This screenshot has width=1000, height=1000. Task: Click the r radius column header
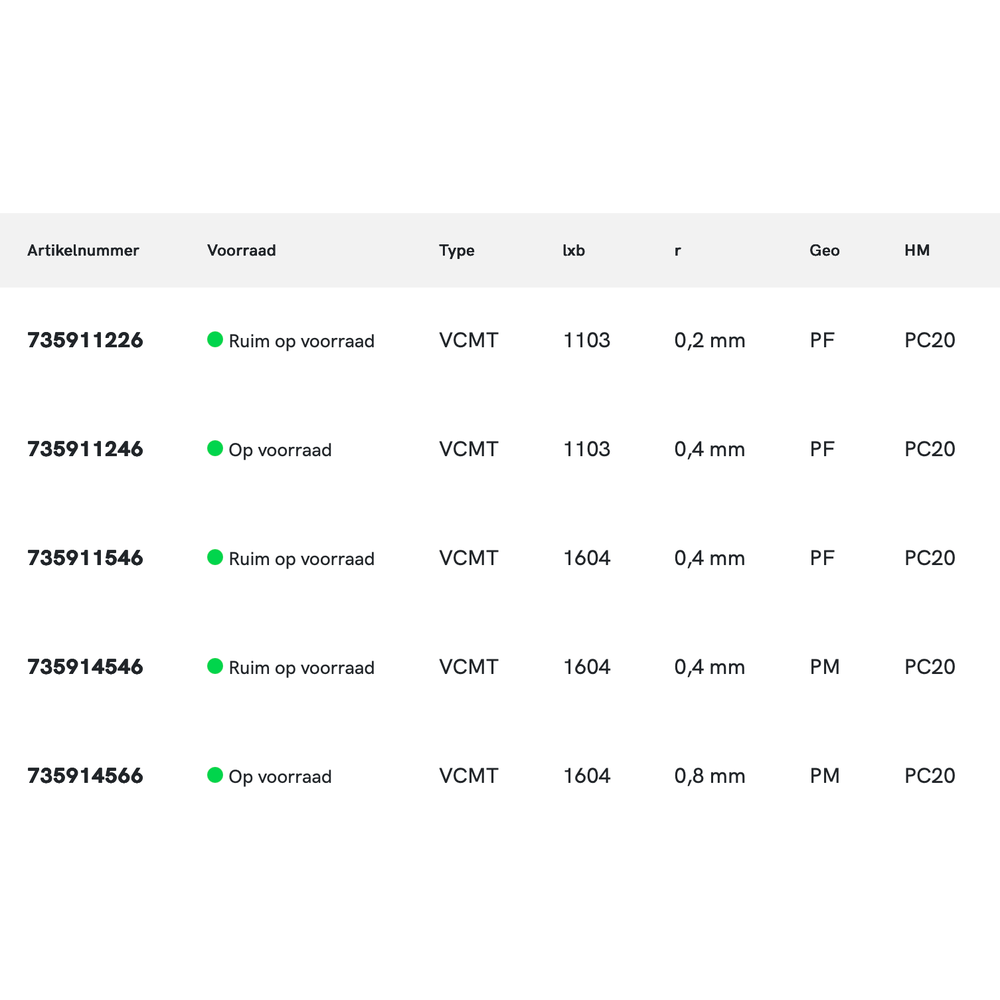point(678,250)
